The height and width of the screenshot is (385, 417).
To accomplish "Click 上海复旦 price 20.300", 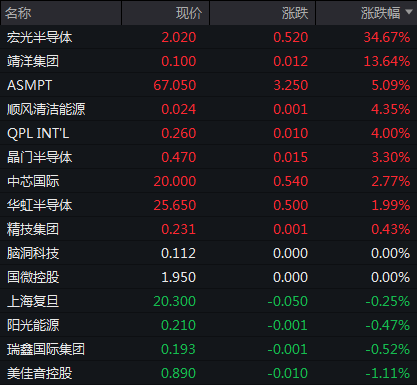I will [175, 301].
